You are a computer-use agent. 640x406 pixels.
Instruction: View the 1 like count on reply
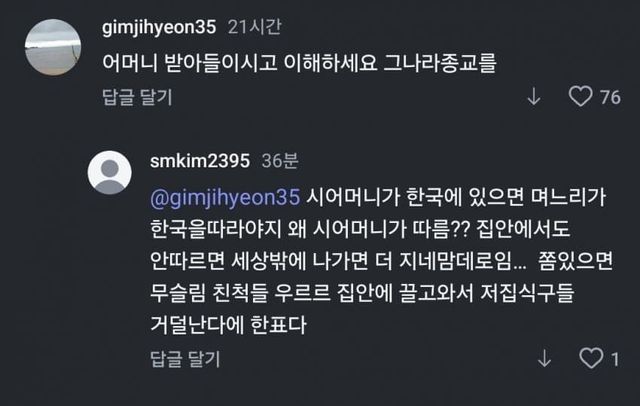[x=615, y=359]
